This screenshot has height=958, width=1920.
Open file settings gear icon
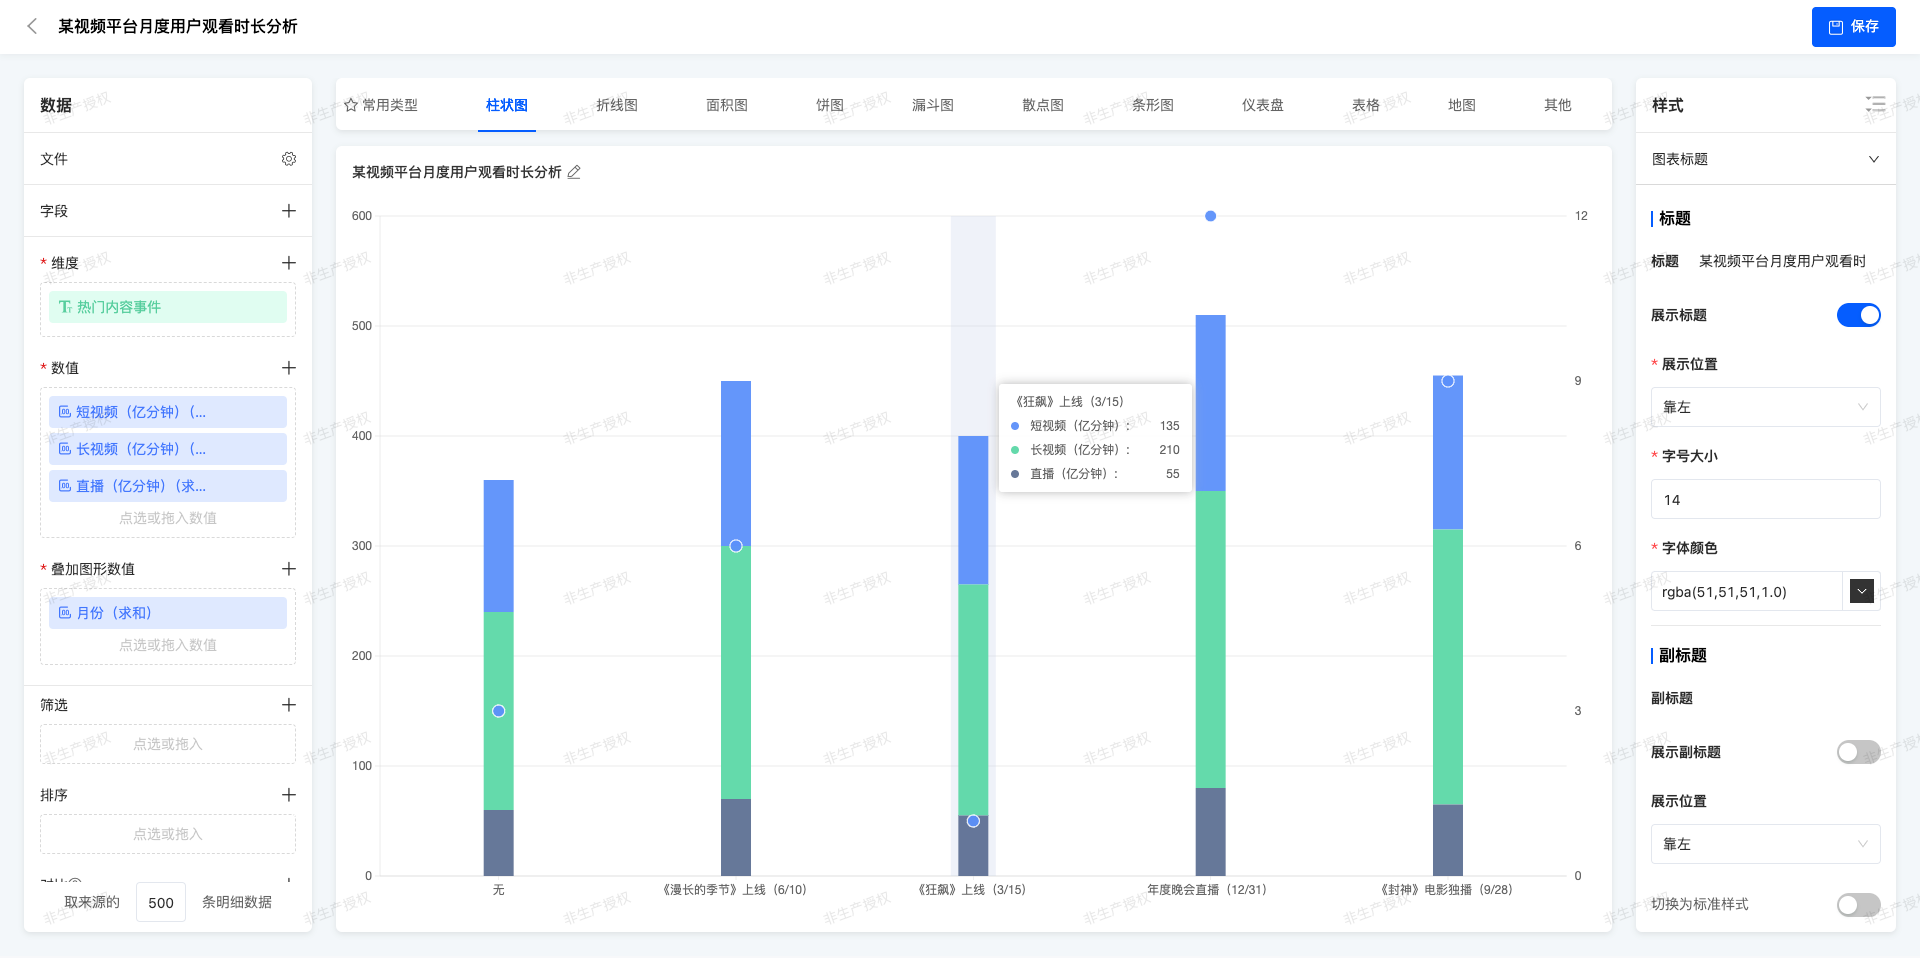pyautogui.click(x=289, y=159)
